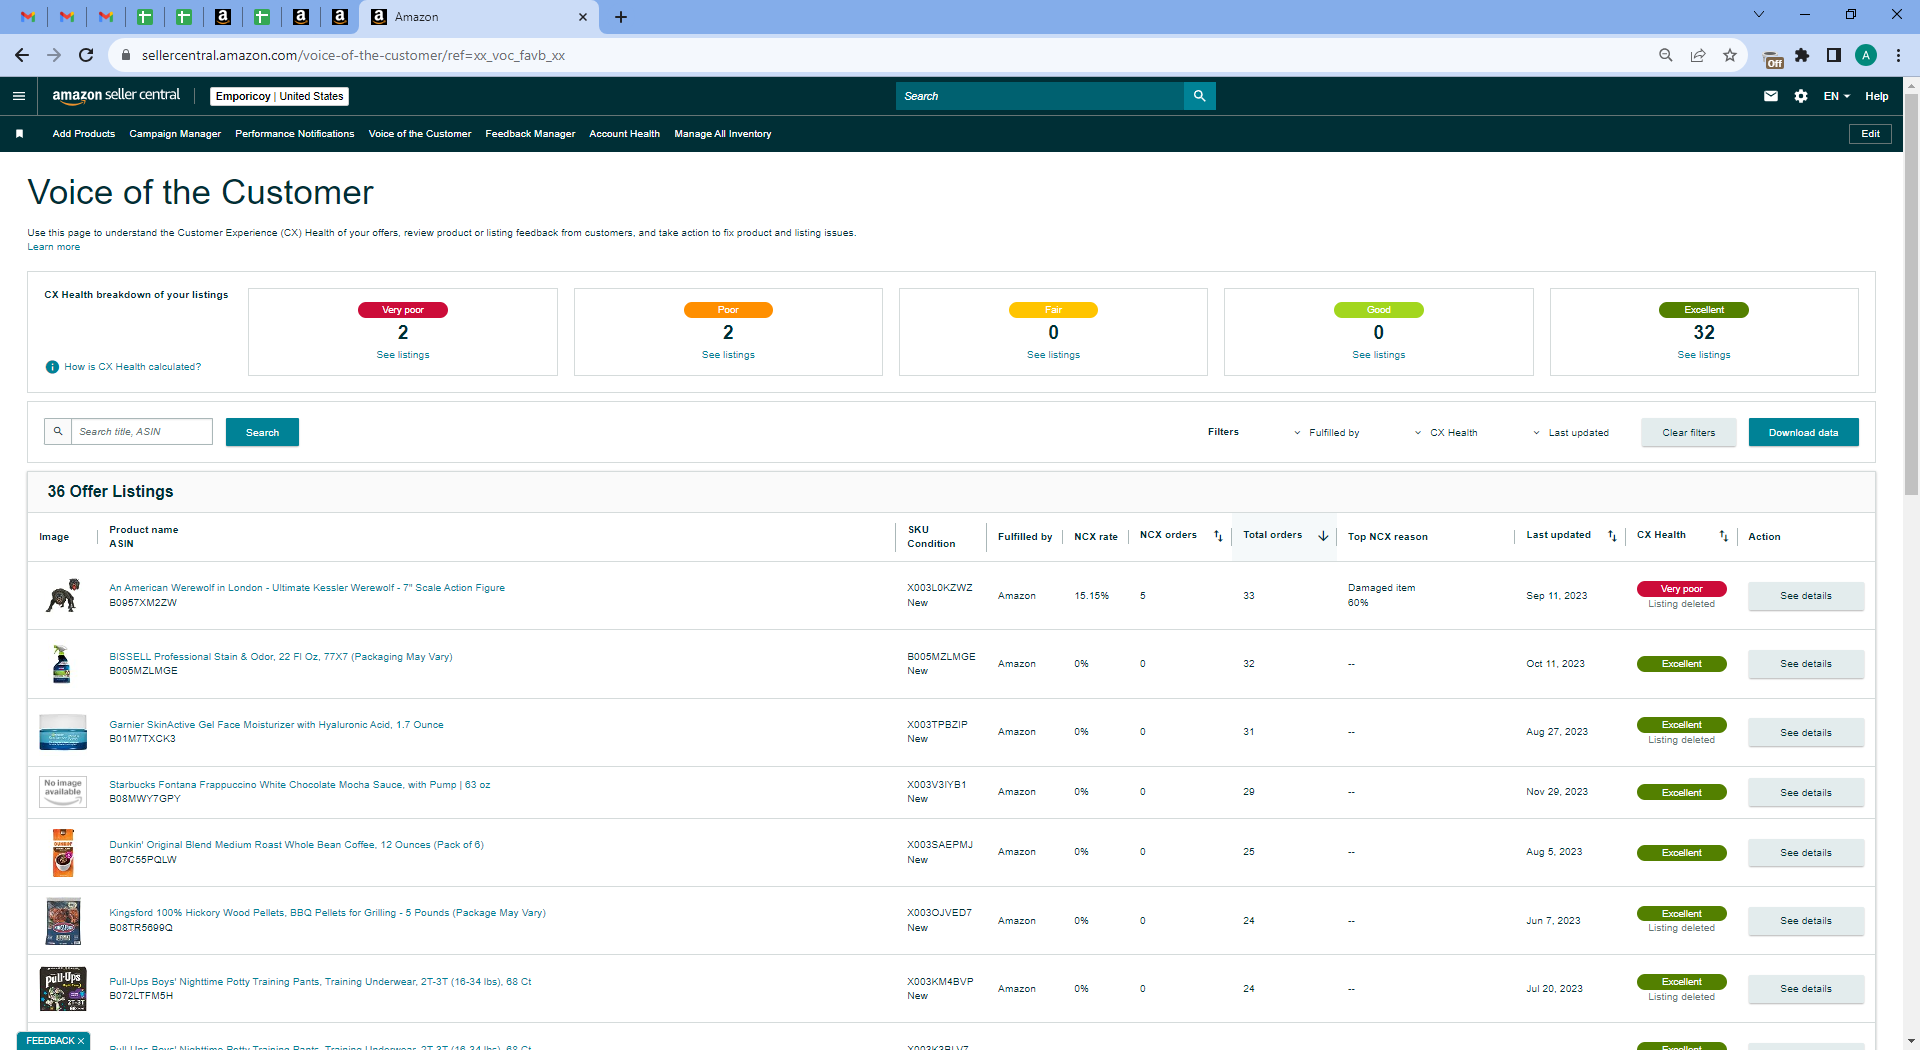
Task: Select Voice of the Customer in the navigation bar
Action: pos(420,134)
